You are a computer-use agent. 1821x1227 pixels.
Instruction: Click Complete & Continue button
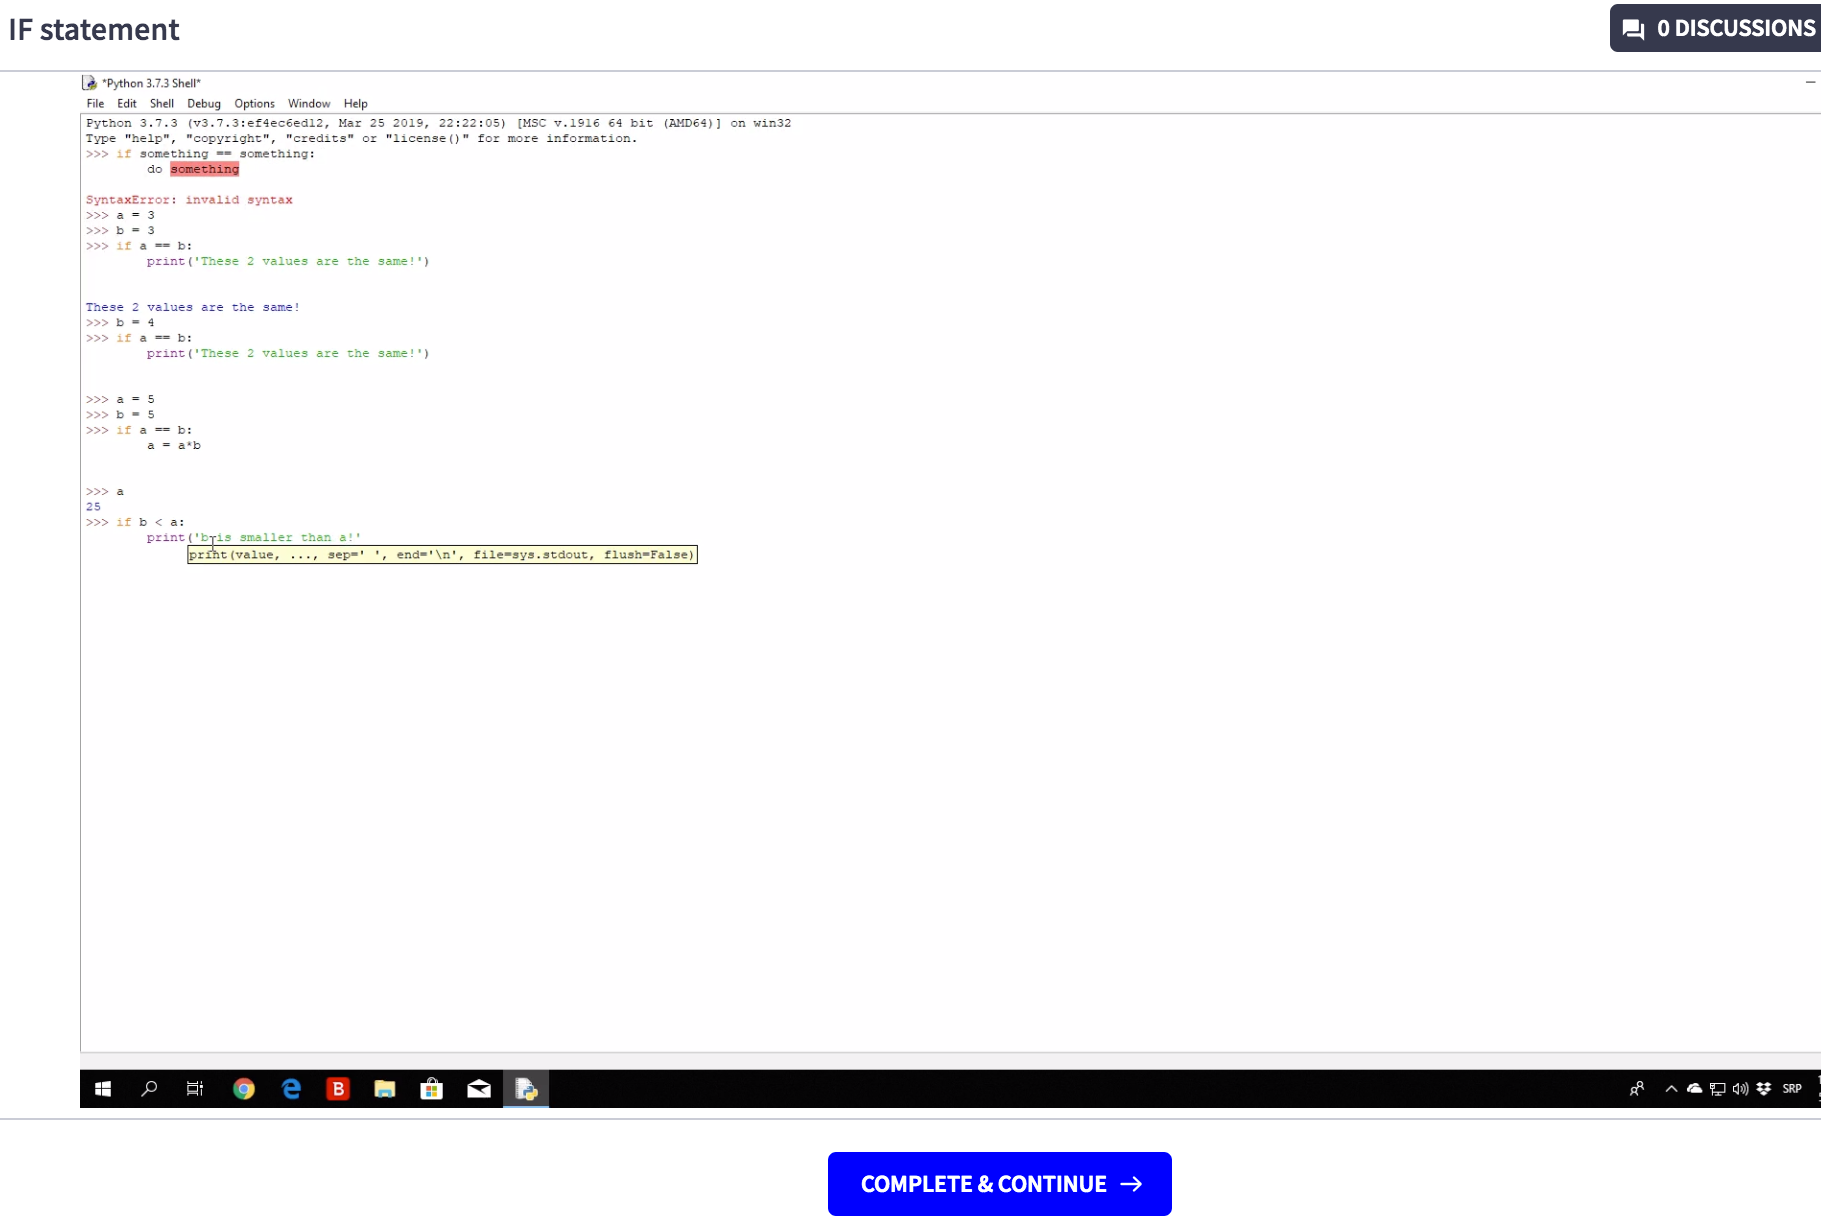(1000, 1184)
